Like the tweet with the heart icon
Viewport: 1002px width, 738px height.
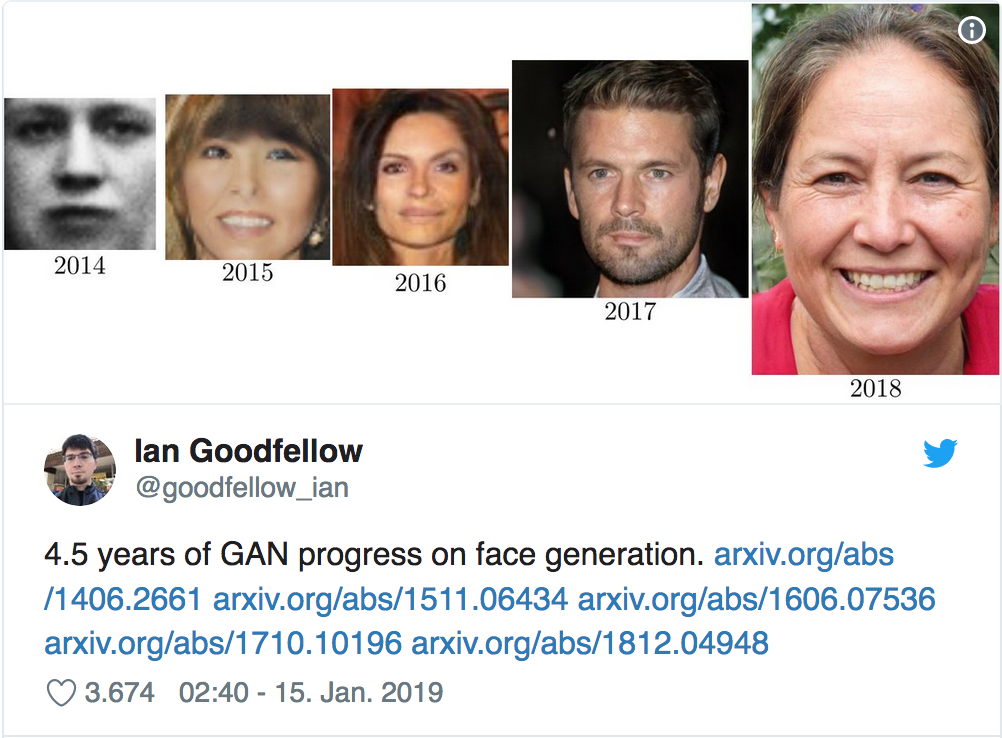coord(61,692)
